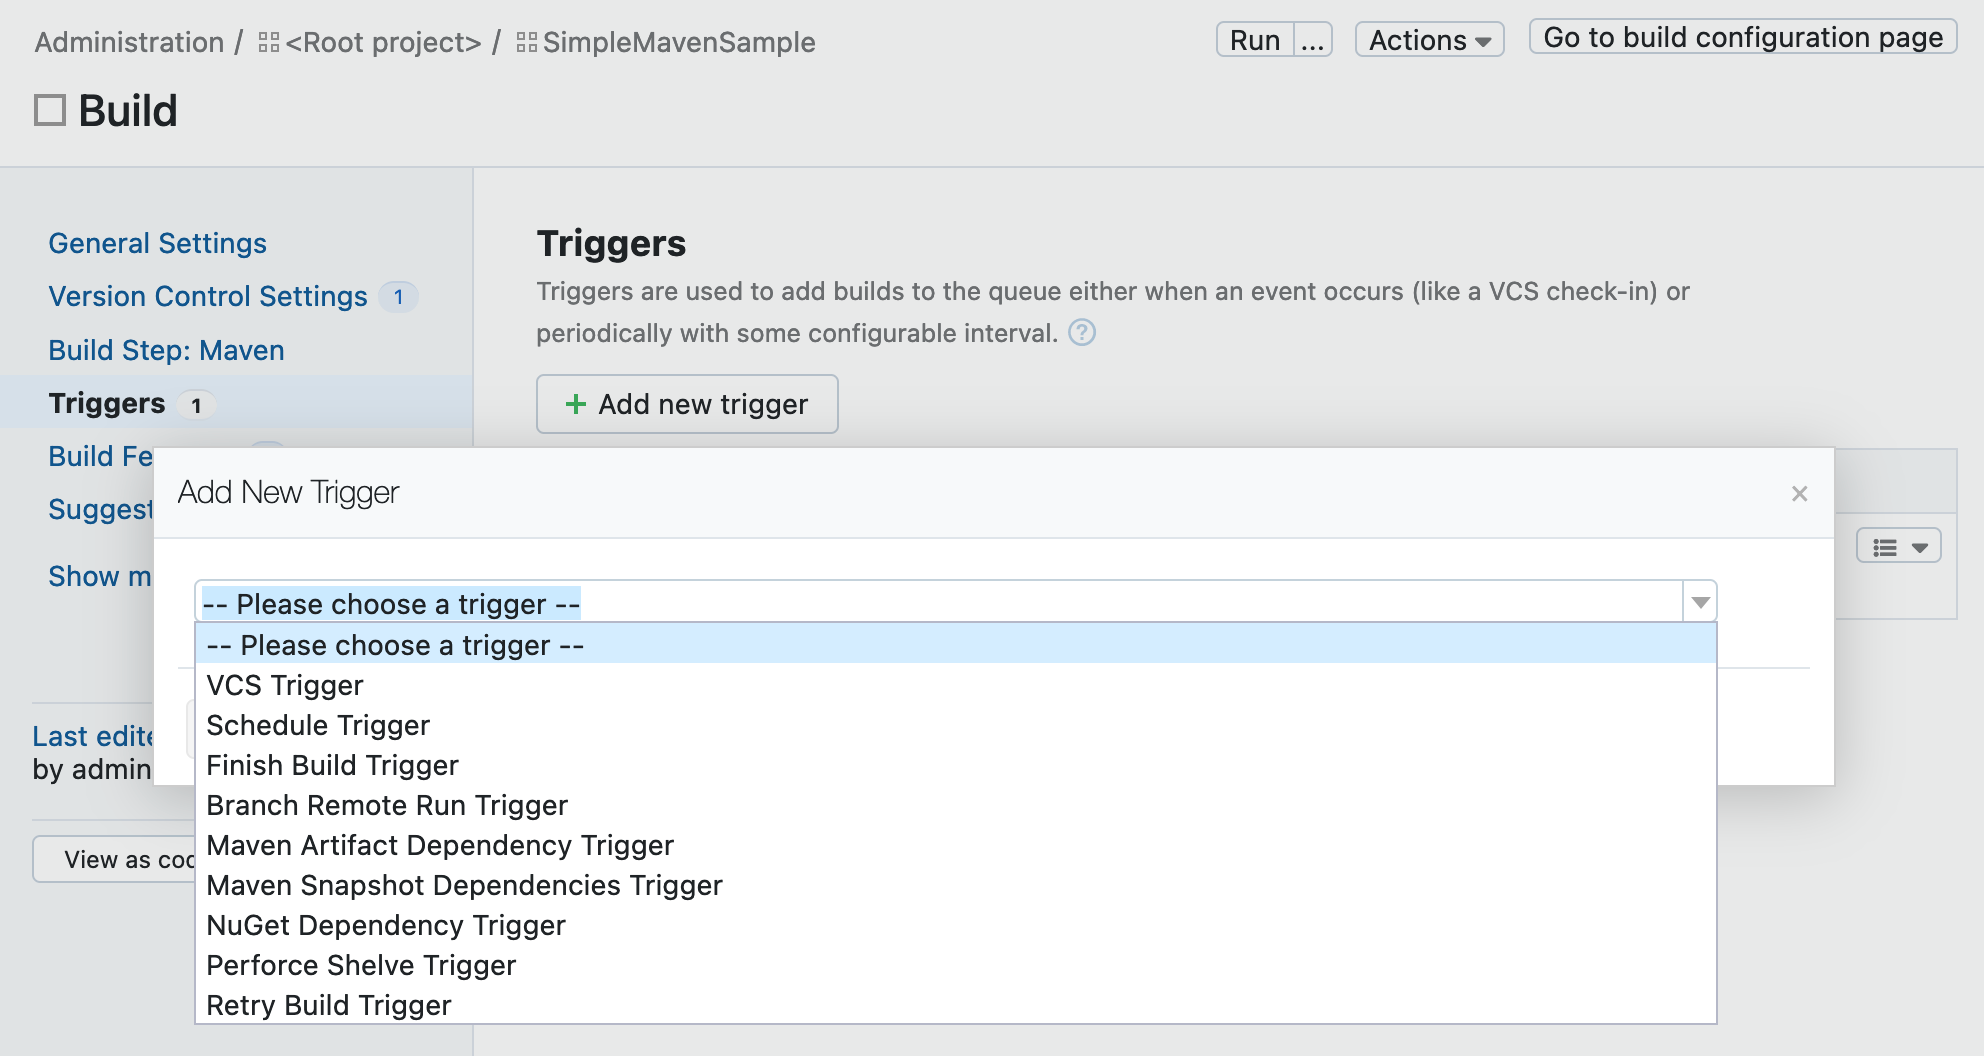The height and width of the screenshot is (1056, 1984).
Task: Click the grid icon beside Root project breadcrumb
Action: (267, 42)
